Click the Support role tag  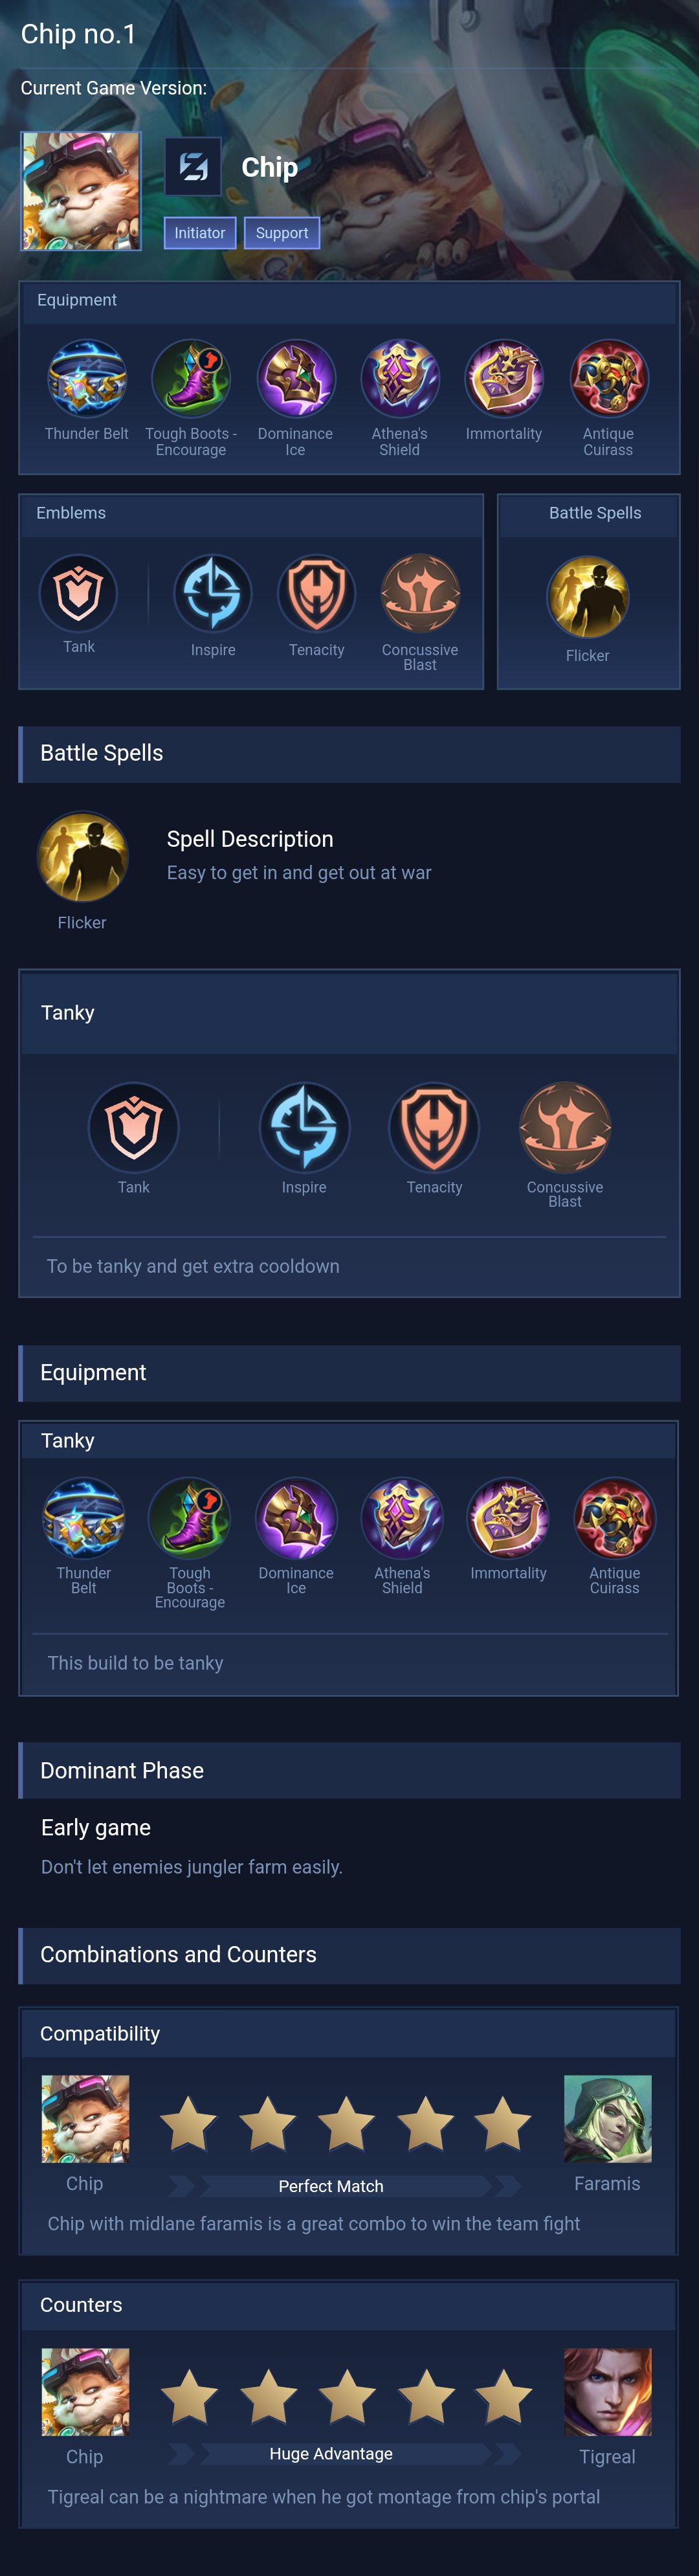click(x=282, y=233)
